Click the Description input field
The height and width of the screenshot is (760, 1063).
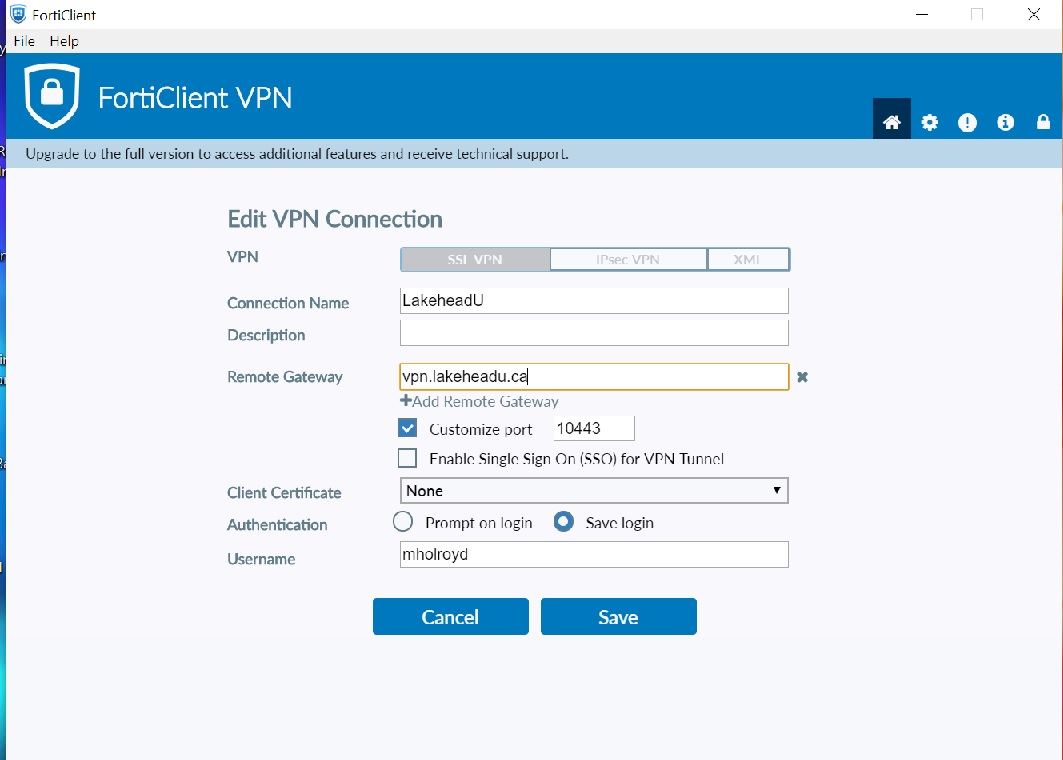point(594,333)
